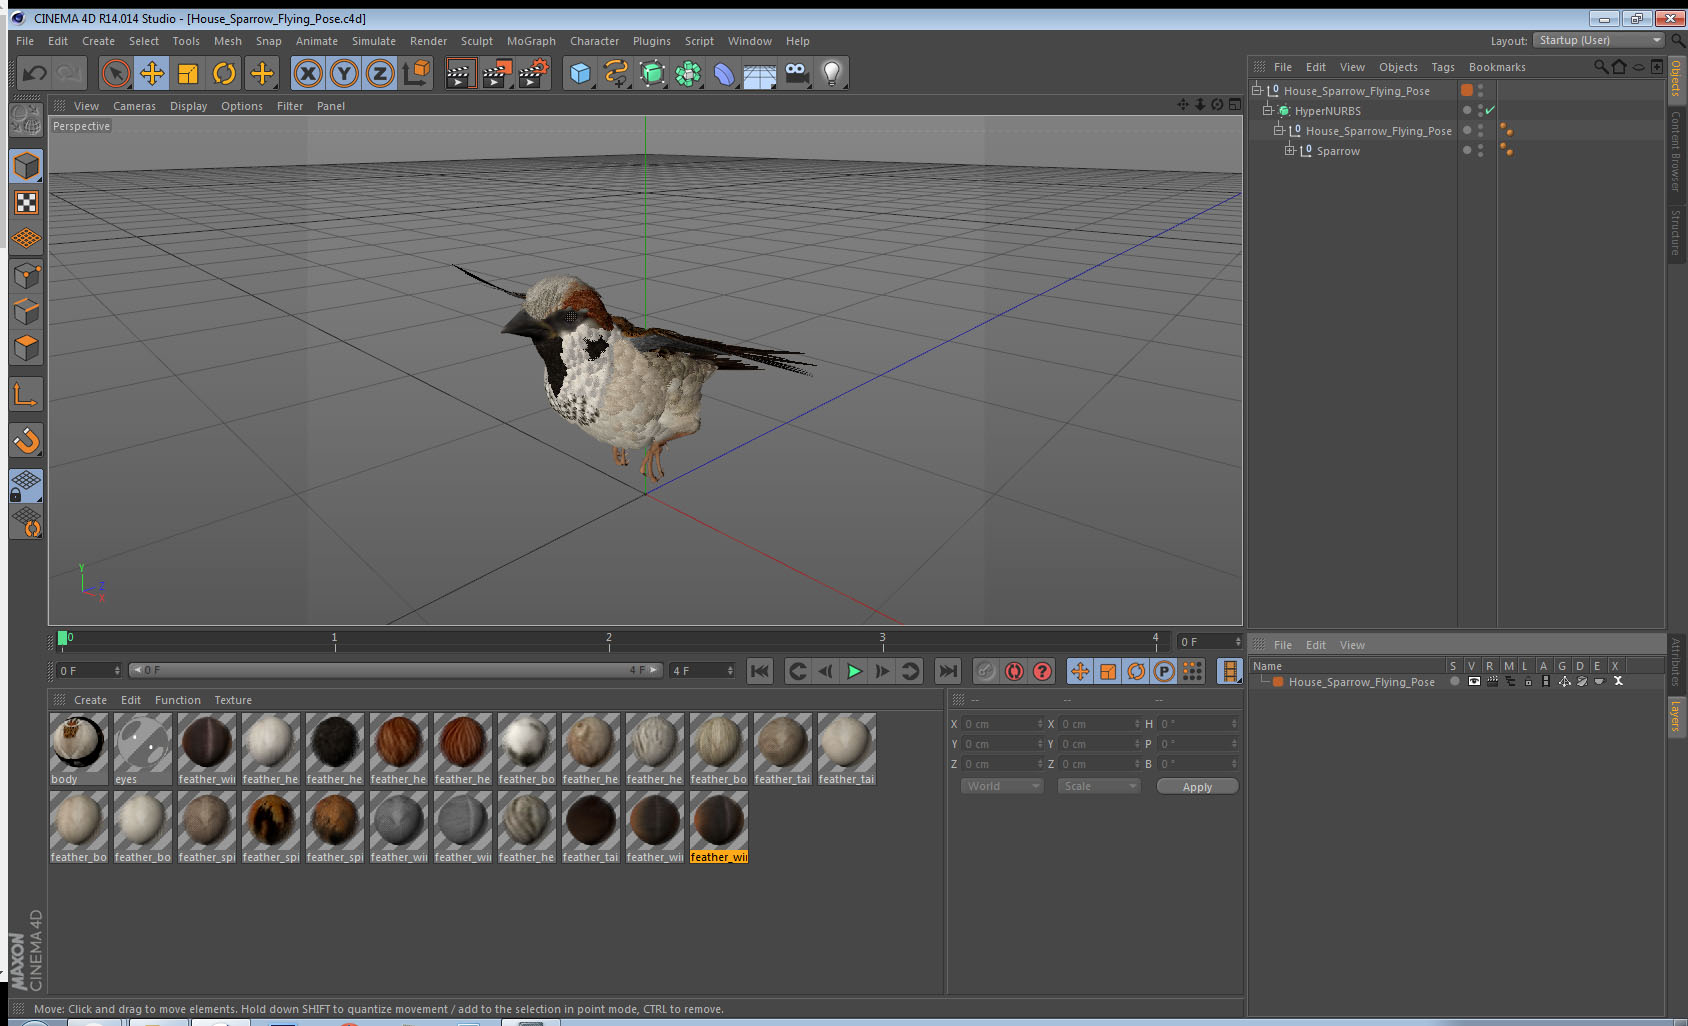Open the Mesh menu
Screen dimensions: 1688x1026
(227, 41)
